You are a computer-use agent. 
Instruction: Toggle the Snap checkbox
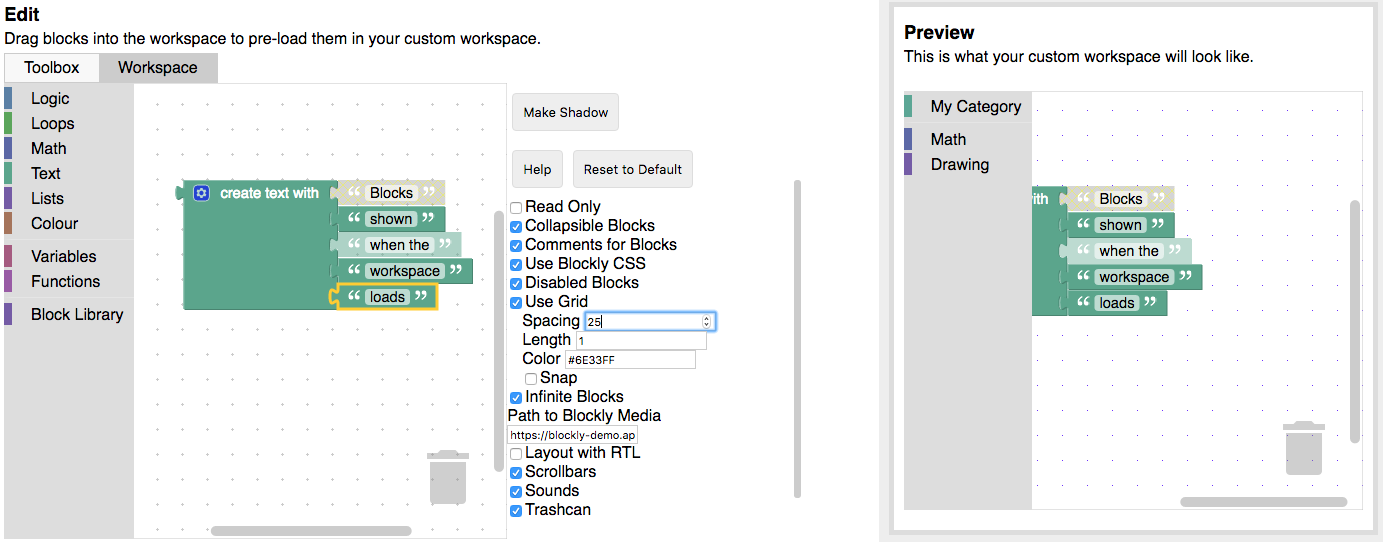click(x=531, y=378)
